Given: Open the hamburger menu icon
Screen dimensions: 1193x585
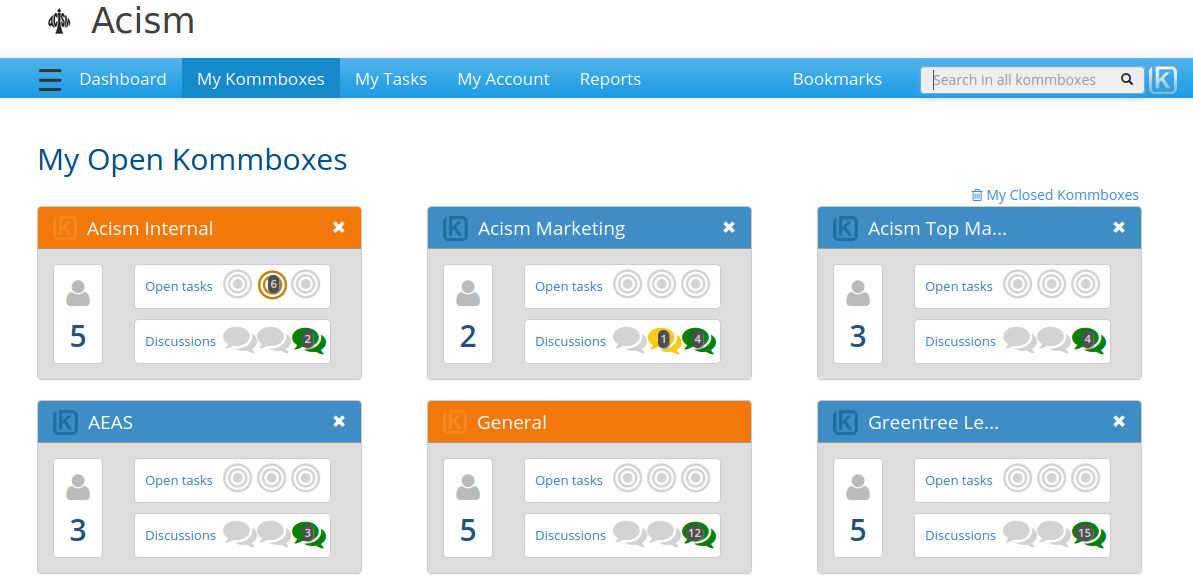Looking at the screenshot, I should (x=50, y=80).
